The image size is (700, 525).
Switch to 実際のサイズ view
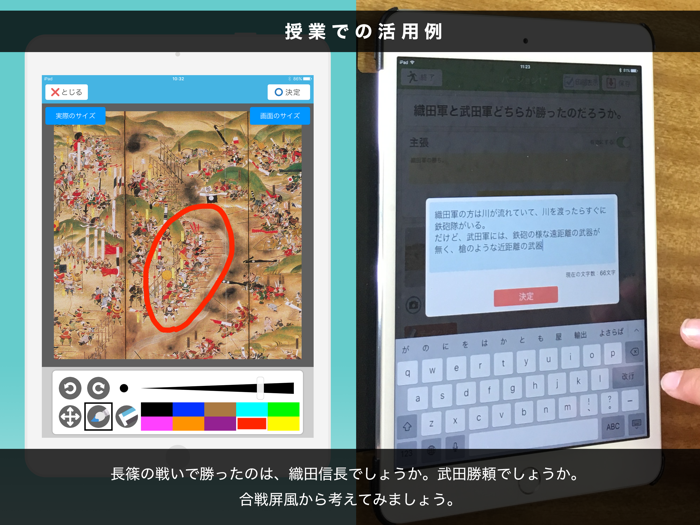click(x=75, y=116)
